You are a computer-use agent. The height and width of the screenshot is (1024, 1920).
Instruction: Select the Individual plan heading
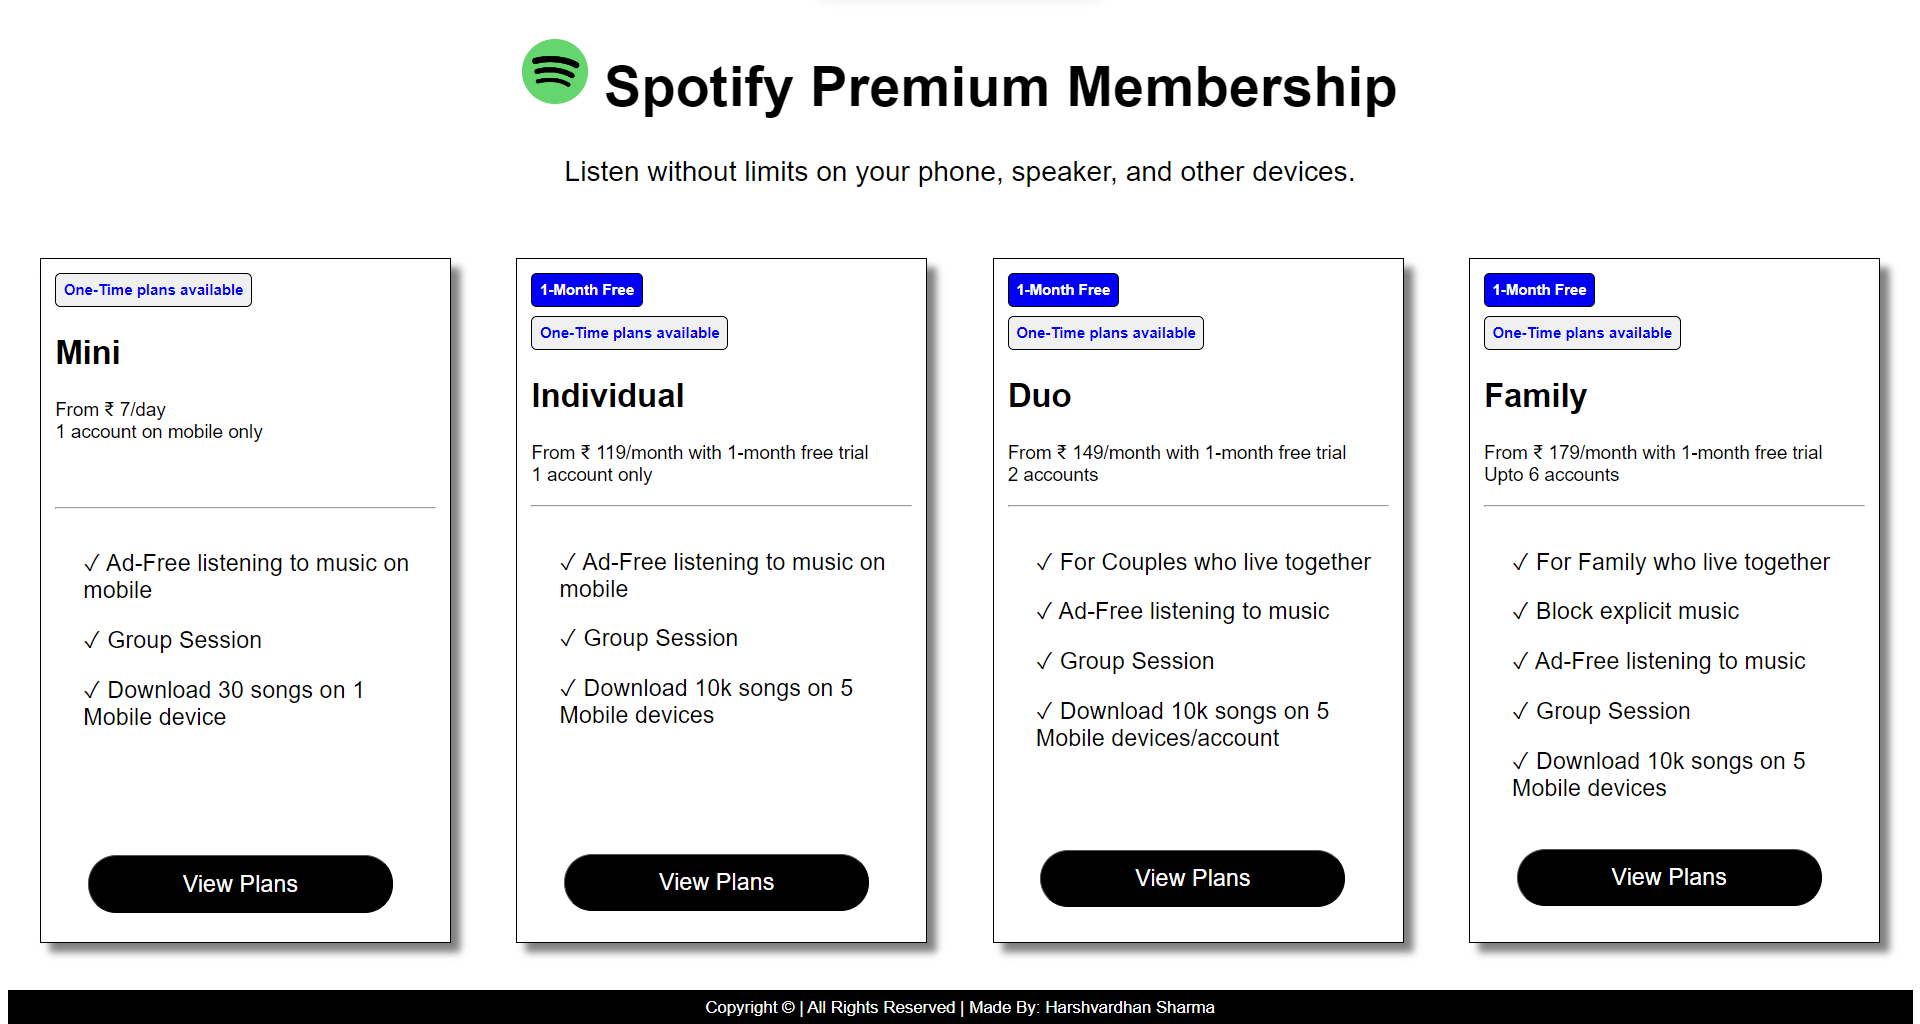point(607,395)
